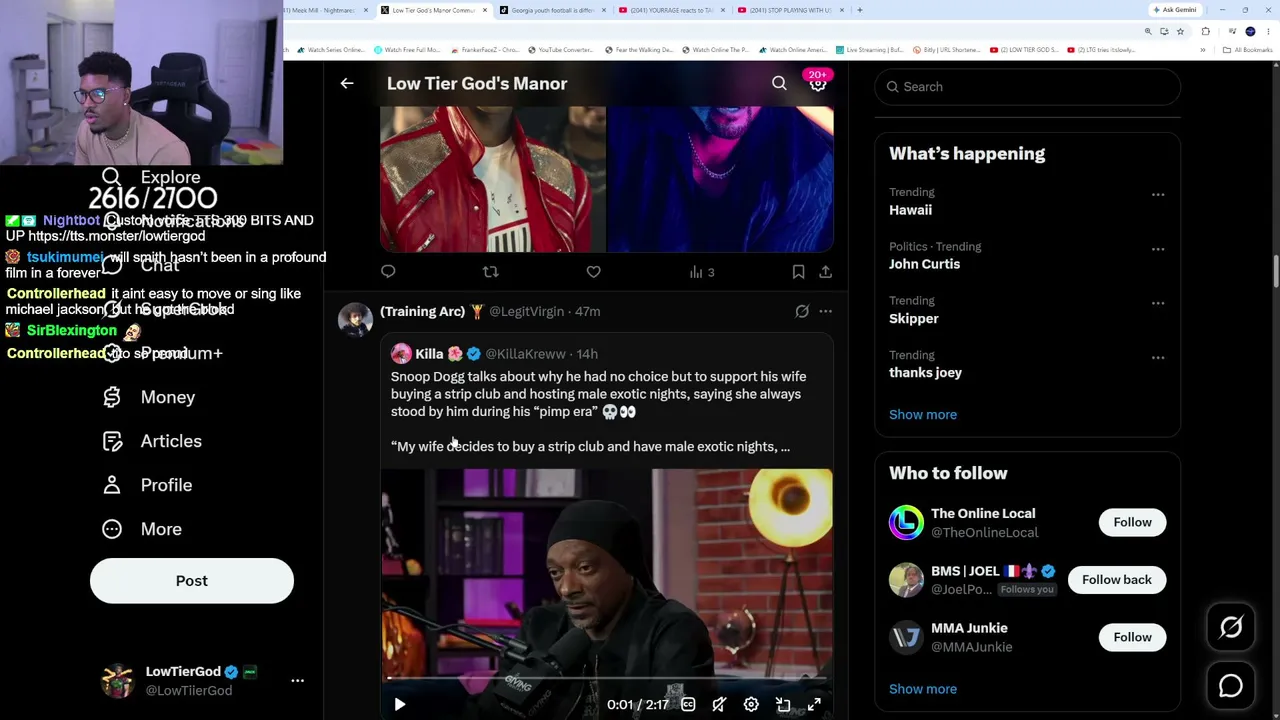1280x720 pixels.
Task: Open community notifications settings icon
Action: 818,84
